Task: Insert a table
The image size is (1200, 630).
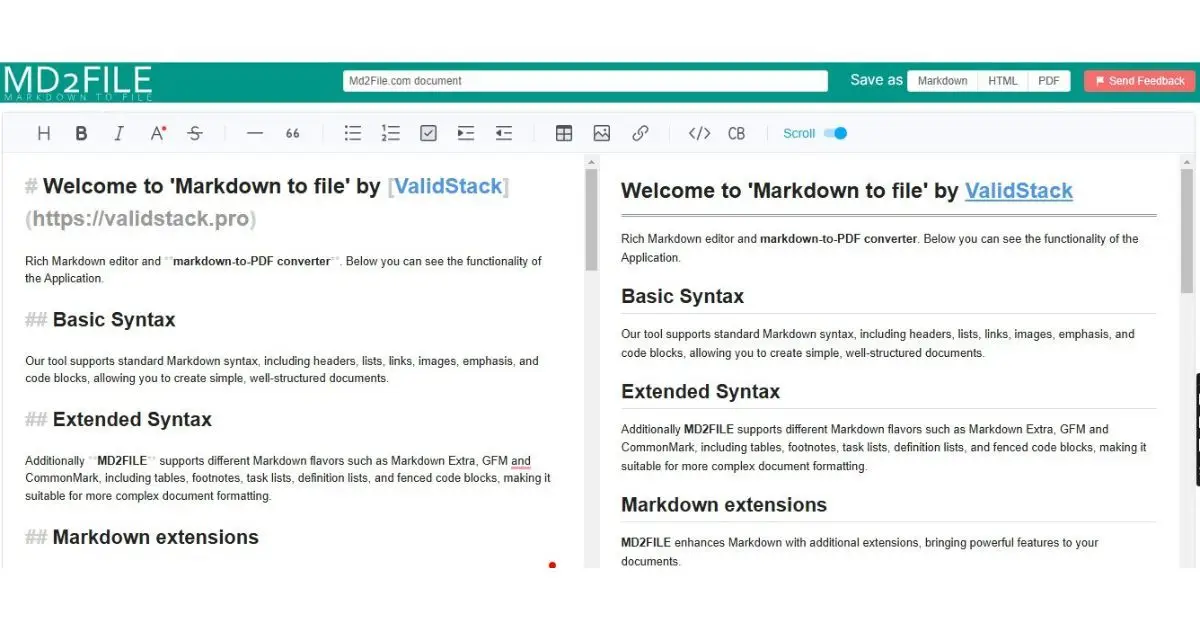Action: 563,132
